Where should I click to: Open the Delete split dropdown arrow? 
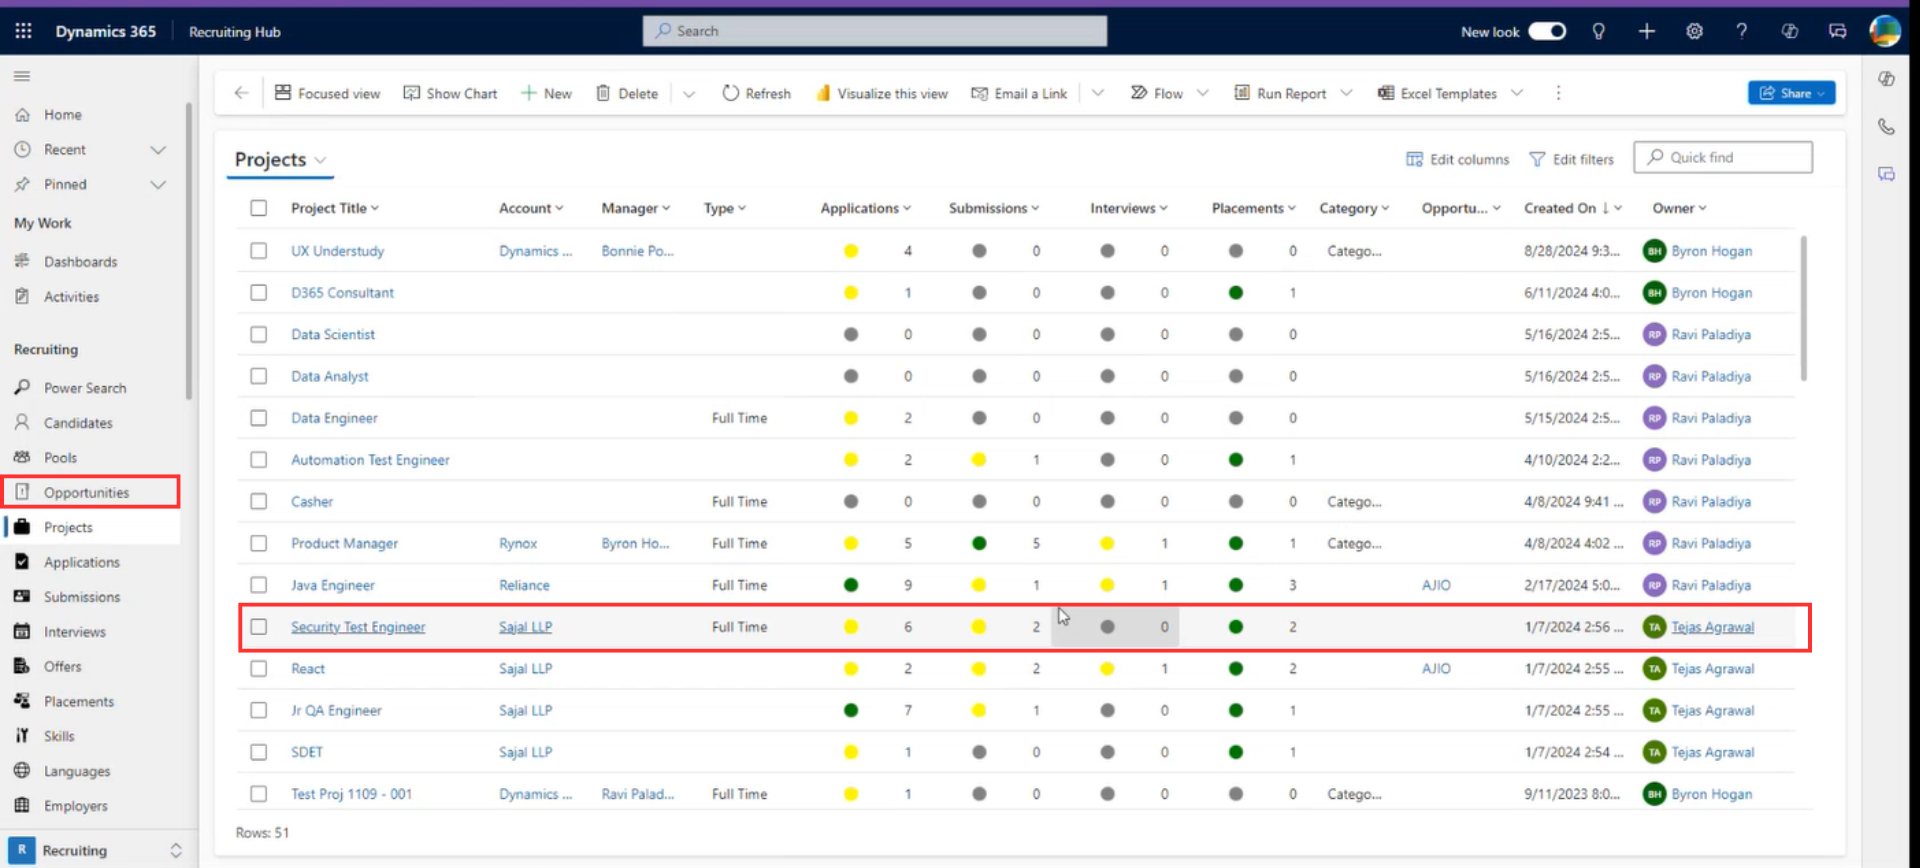[x=689, y=93]
